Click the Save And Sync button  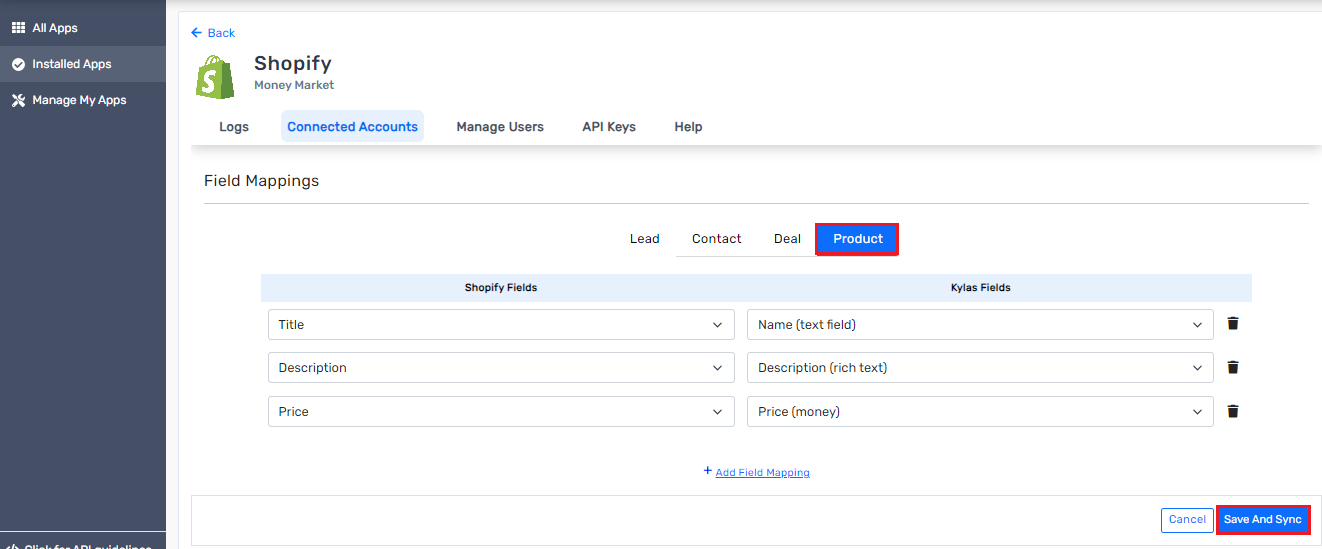pos(1262,520)
